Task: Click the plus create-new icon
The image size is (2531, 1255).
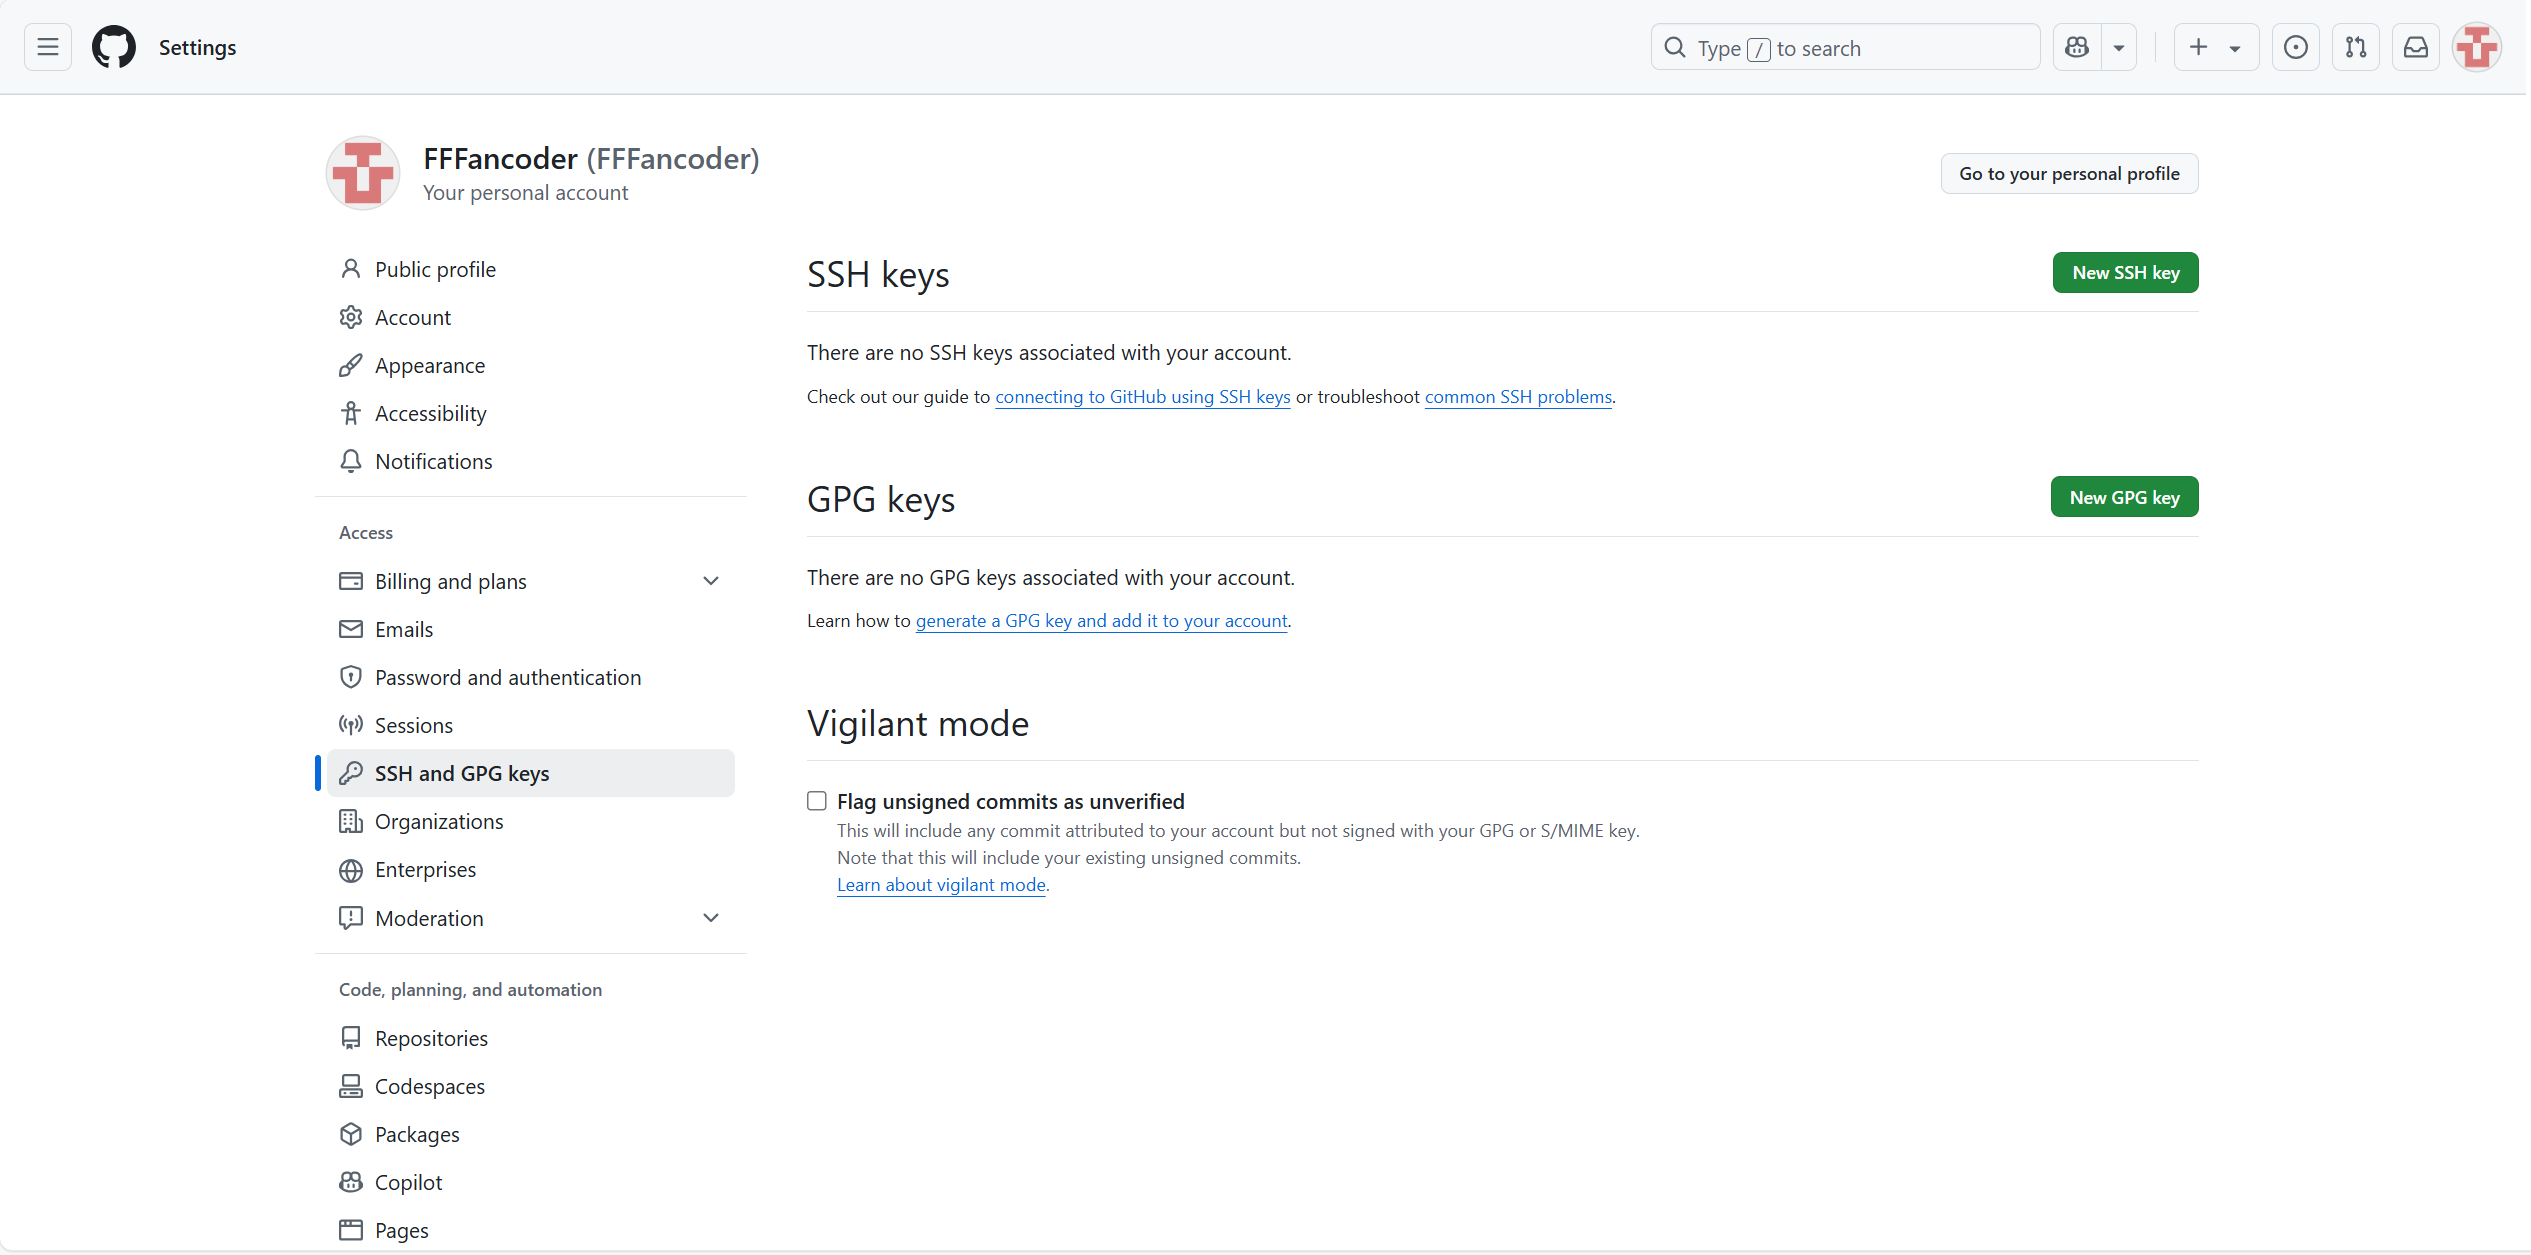Action: (2198, 47)
